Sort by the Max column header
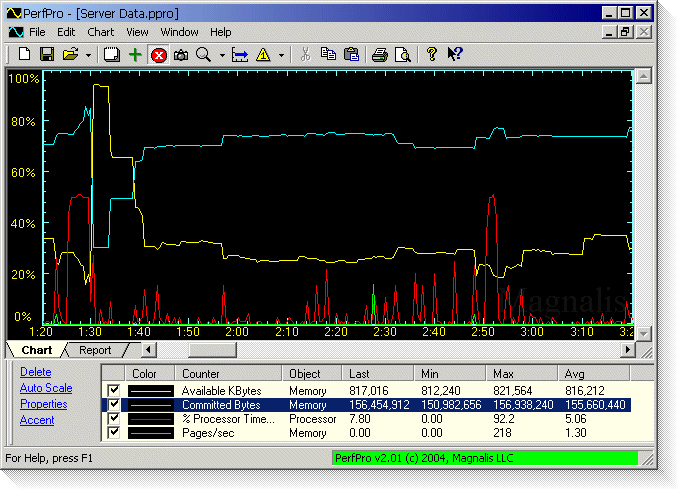This screenshot has height=490, width=678. [521, 373]
